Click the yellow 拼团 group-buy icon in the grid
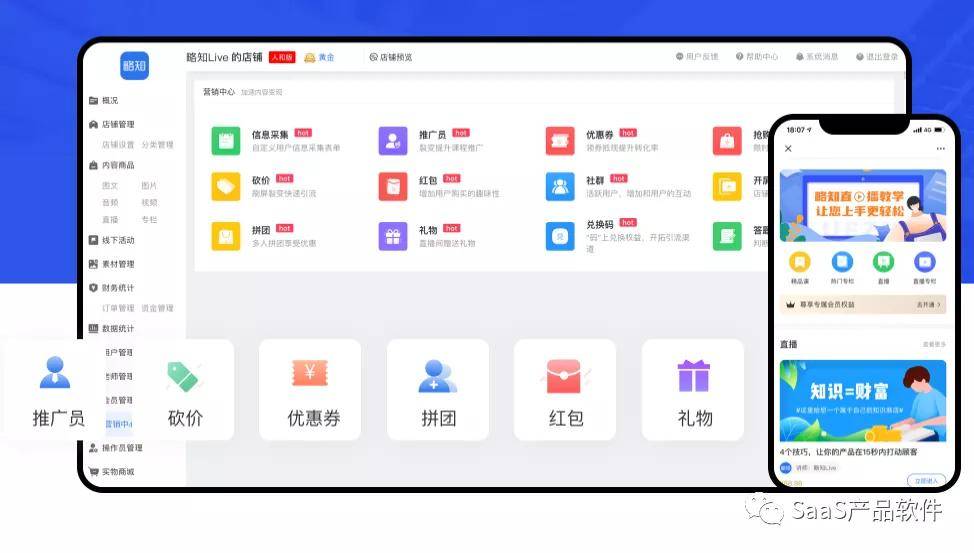 (225, 236)
